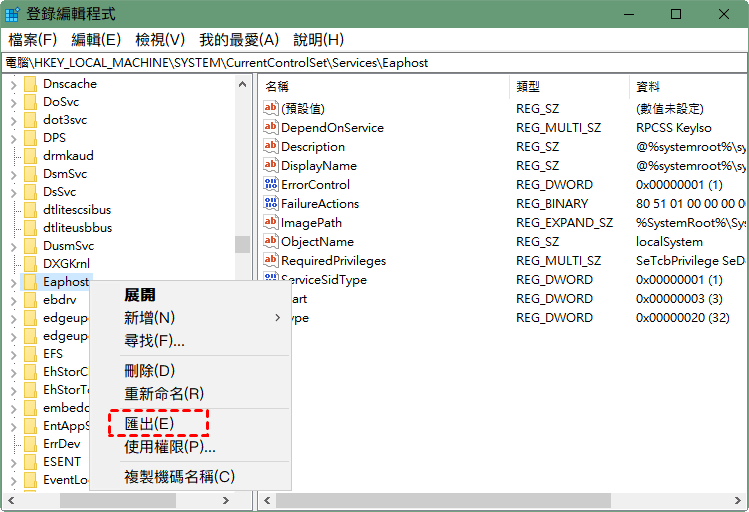The height and width of the screenshot is (512, 749).
Task: Click the ebdrv folder icon
Action: click(30, 300)
